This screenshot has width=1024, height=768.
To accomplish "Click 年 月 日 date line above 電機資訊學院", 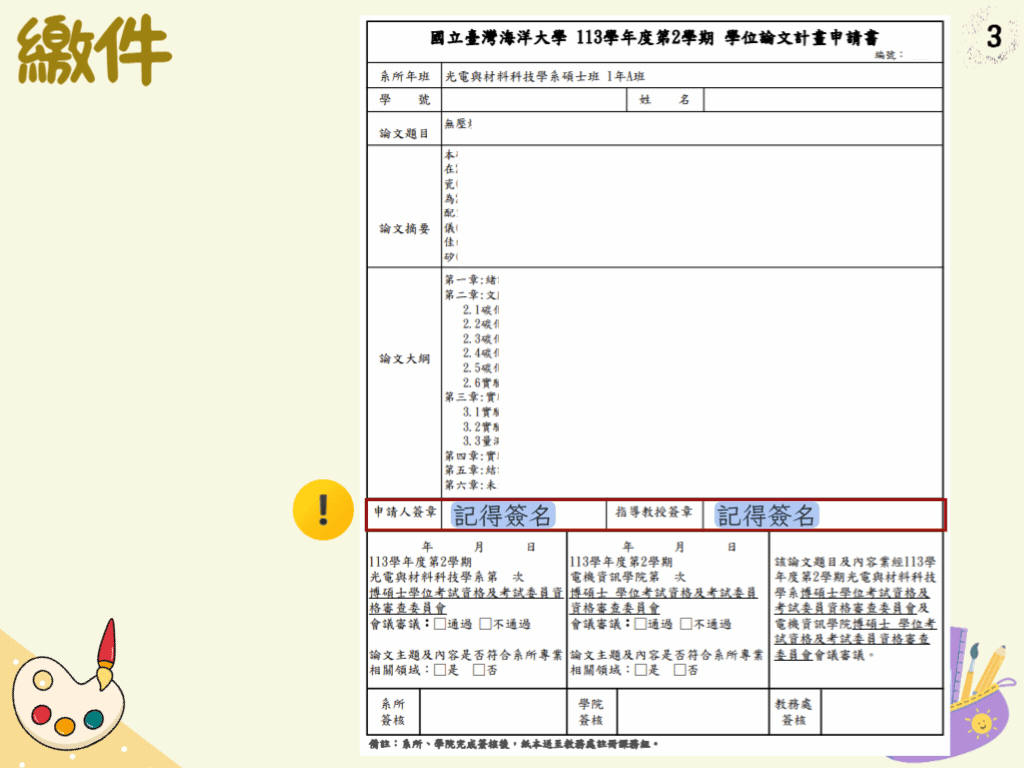I will click(679, 547).
